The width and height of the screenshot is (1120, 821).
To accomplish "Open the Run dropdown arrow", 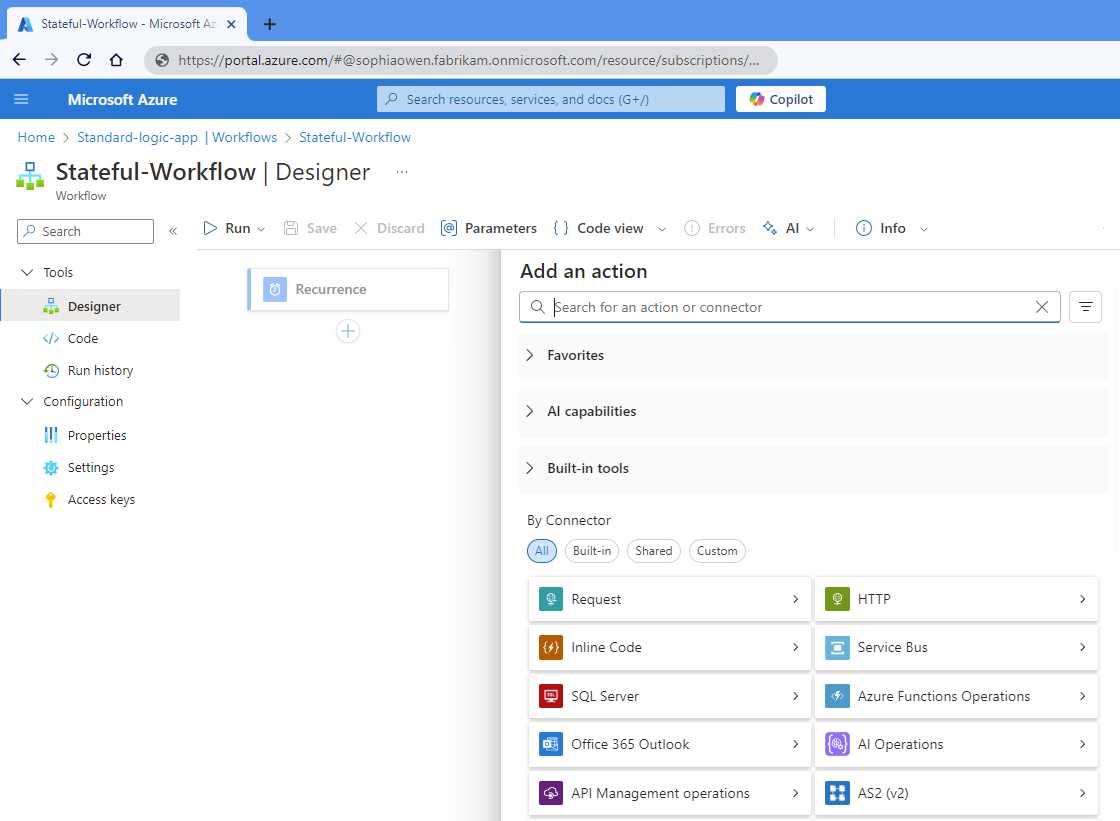I will pyautogui.click(x=261, y=229).
